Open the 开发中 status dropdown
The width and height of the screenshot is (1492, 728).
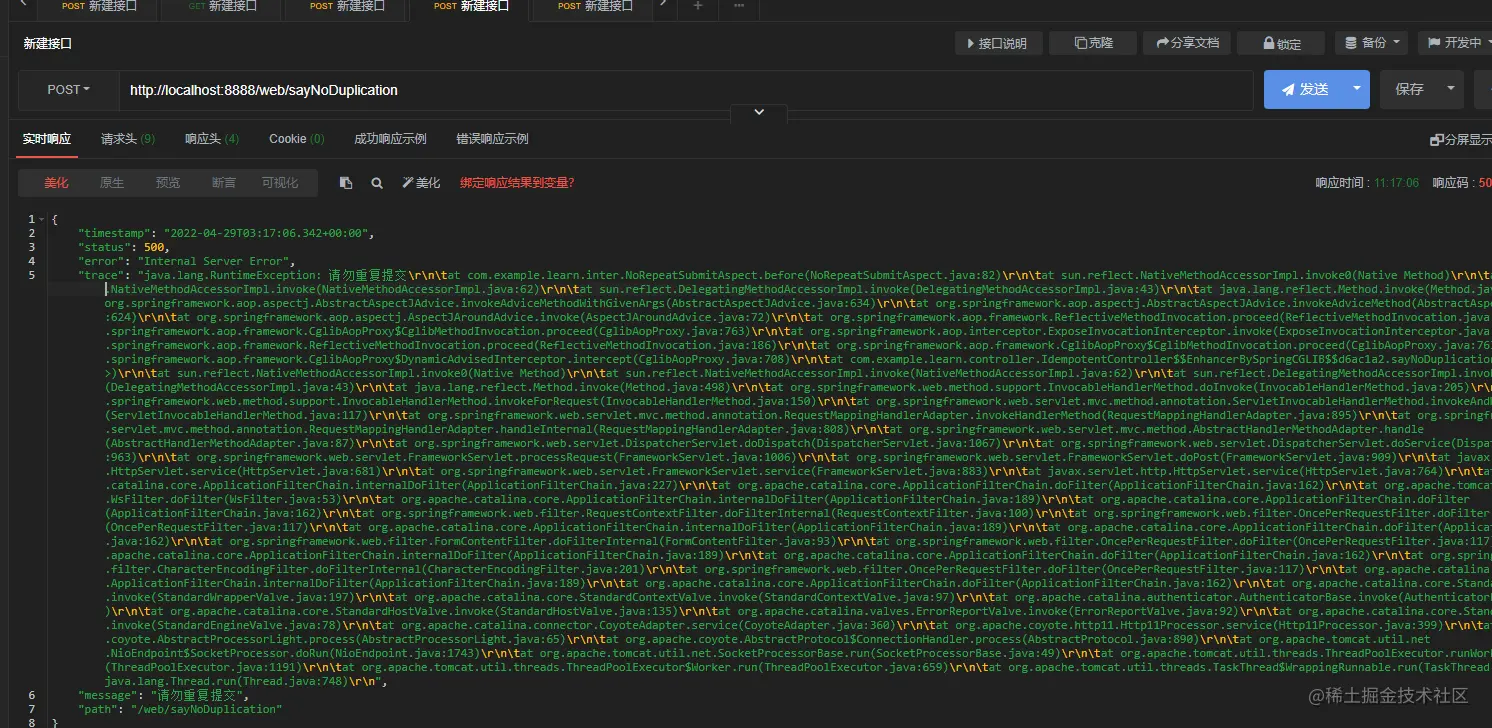tap(1454, 43)
